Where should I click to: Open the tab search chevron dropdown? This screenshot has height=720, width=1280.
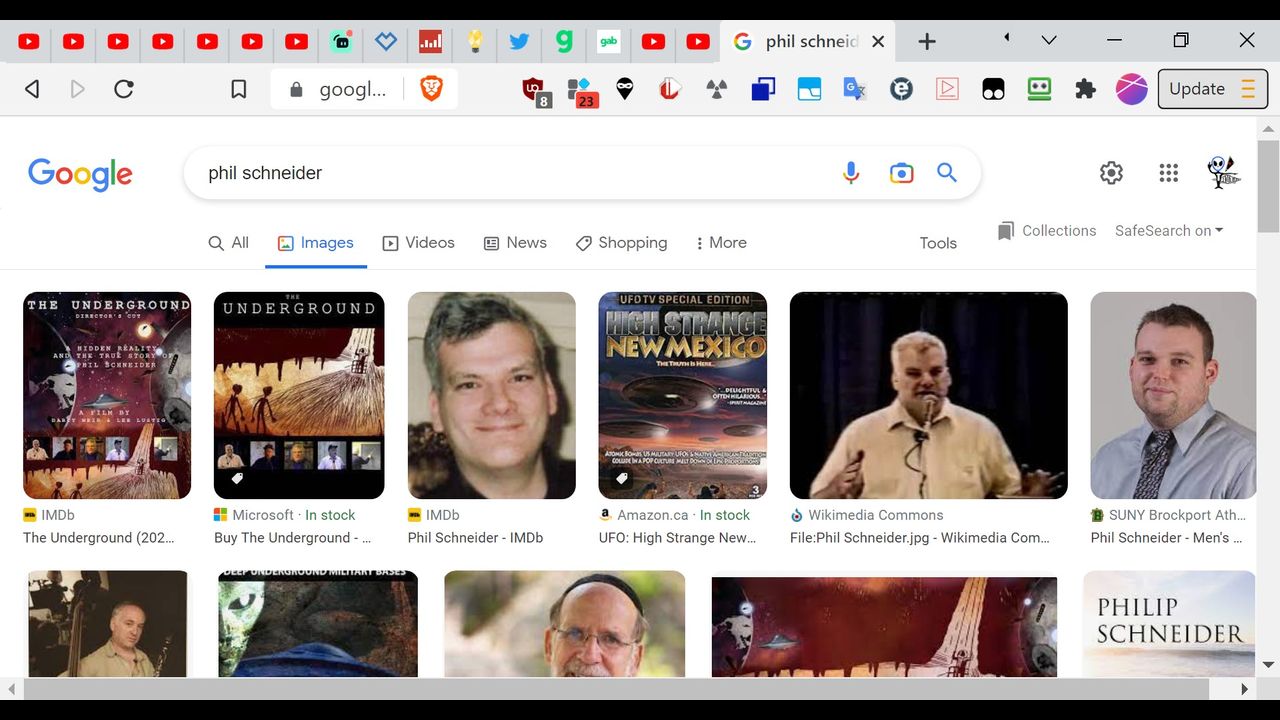pyautogui.click(x=1048, y=41)
